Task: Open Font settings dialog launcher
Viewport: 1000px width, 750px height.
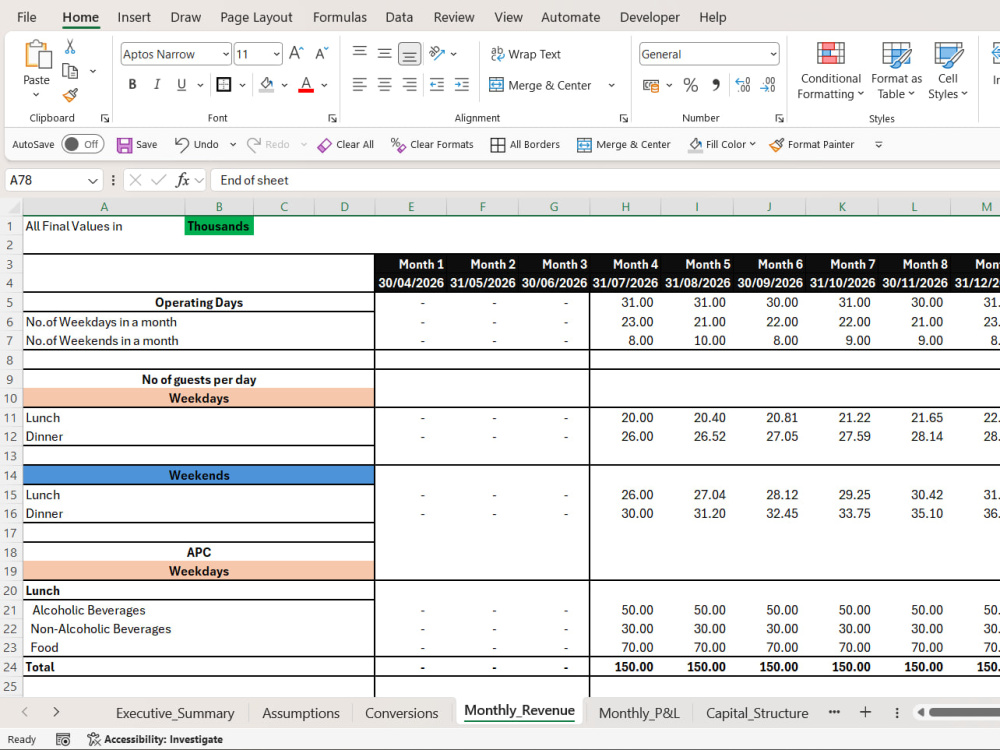Action: coord(332,119)
